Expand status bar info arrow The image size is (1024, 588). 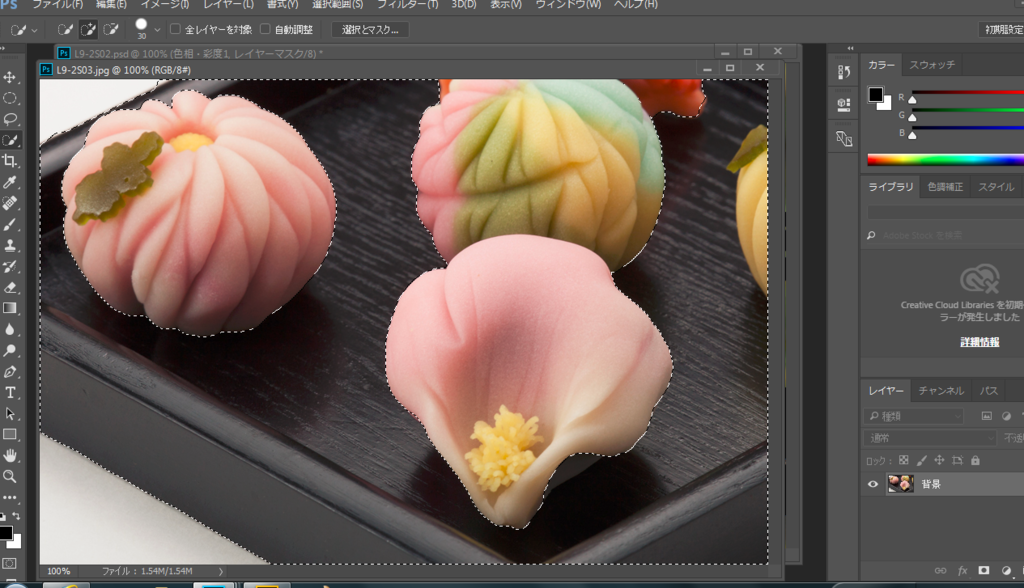[221, 572]
